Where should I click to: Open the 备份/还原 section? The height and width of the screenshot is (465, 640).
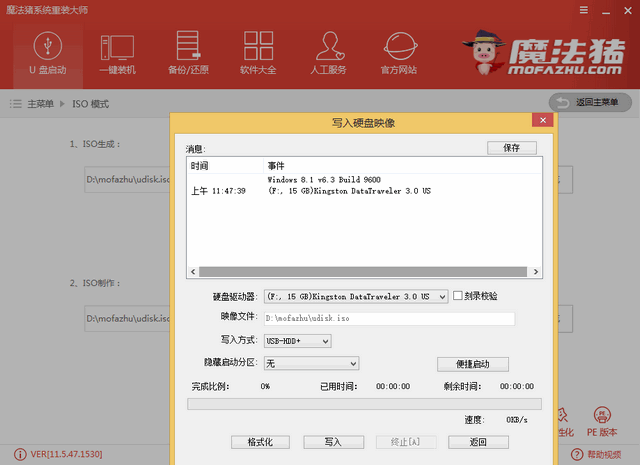(x=187, y=53)
